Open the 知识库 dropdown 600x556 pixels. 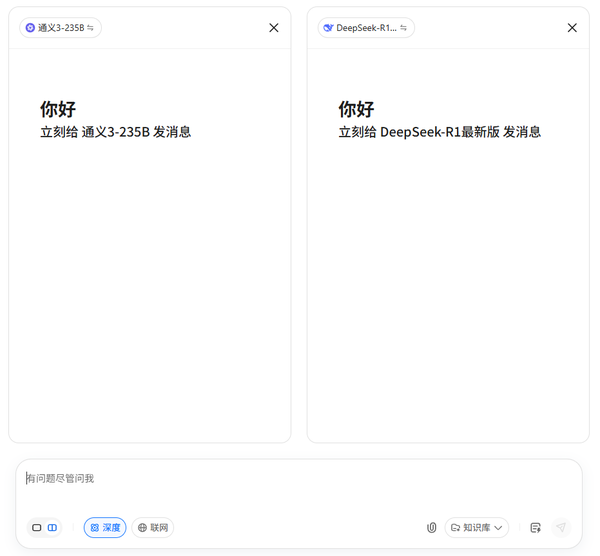[477, 527]
